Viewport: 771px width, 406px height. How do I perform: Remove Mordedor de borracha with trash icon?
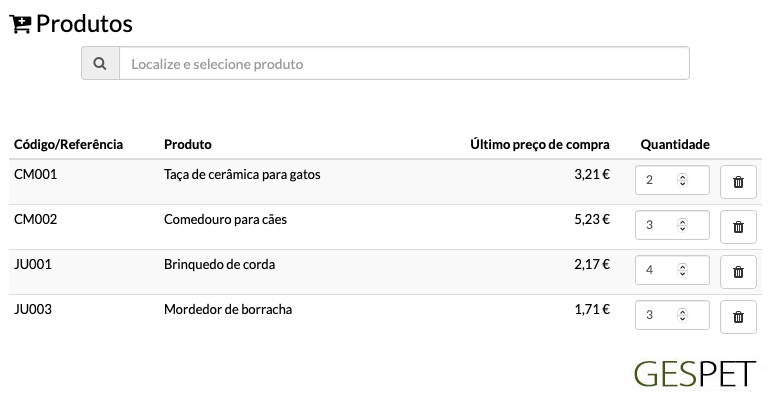tap(738, 317)
